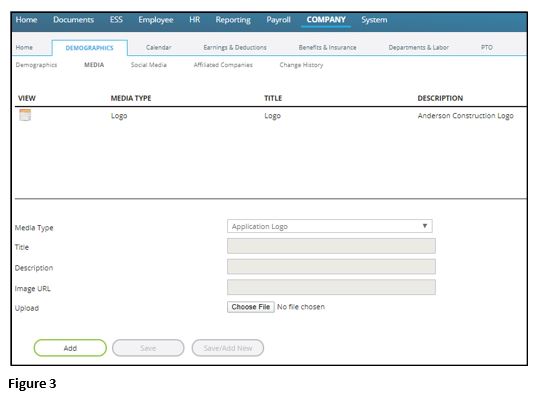Click the Anderson Construction Logo description

(466, 116)
